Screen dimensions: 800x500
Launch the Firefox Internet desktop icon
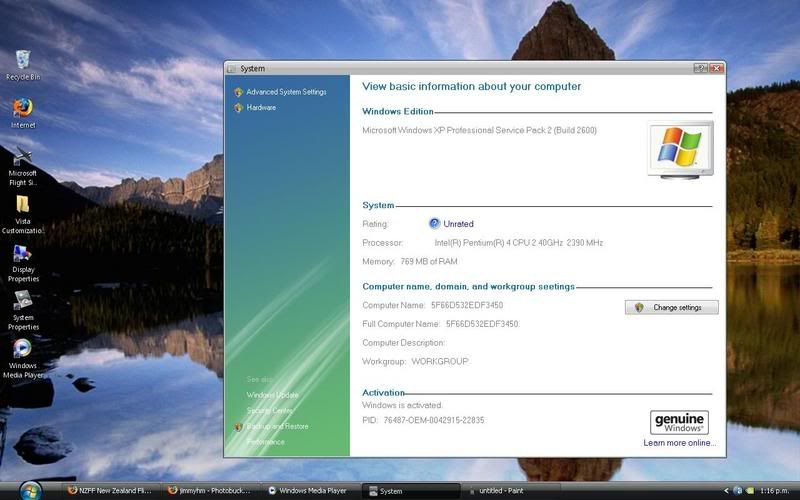coord(23,108)
